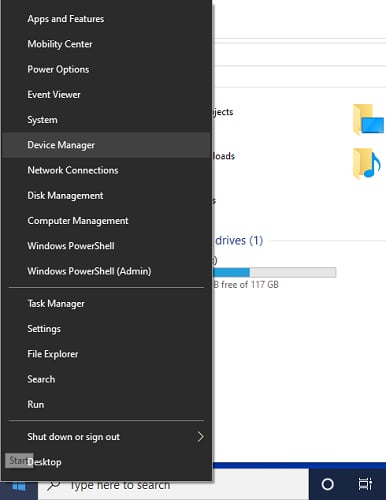The width and height of the screenshot is (386, 500).
Task: Click the search magnifier icon in taskbar
Action: coord(53,485)
